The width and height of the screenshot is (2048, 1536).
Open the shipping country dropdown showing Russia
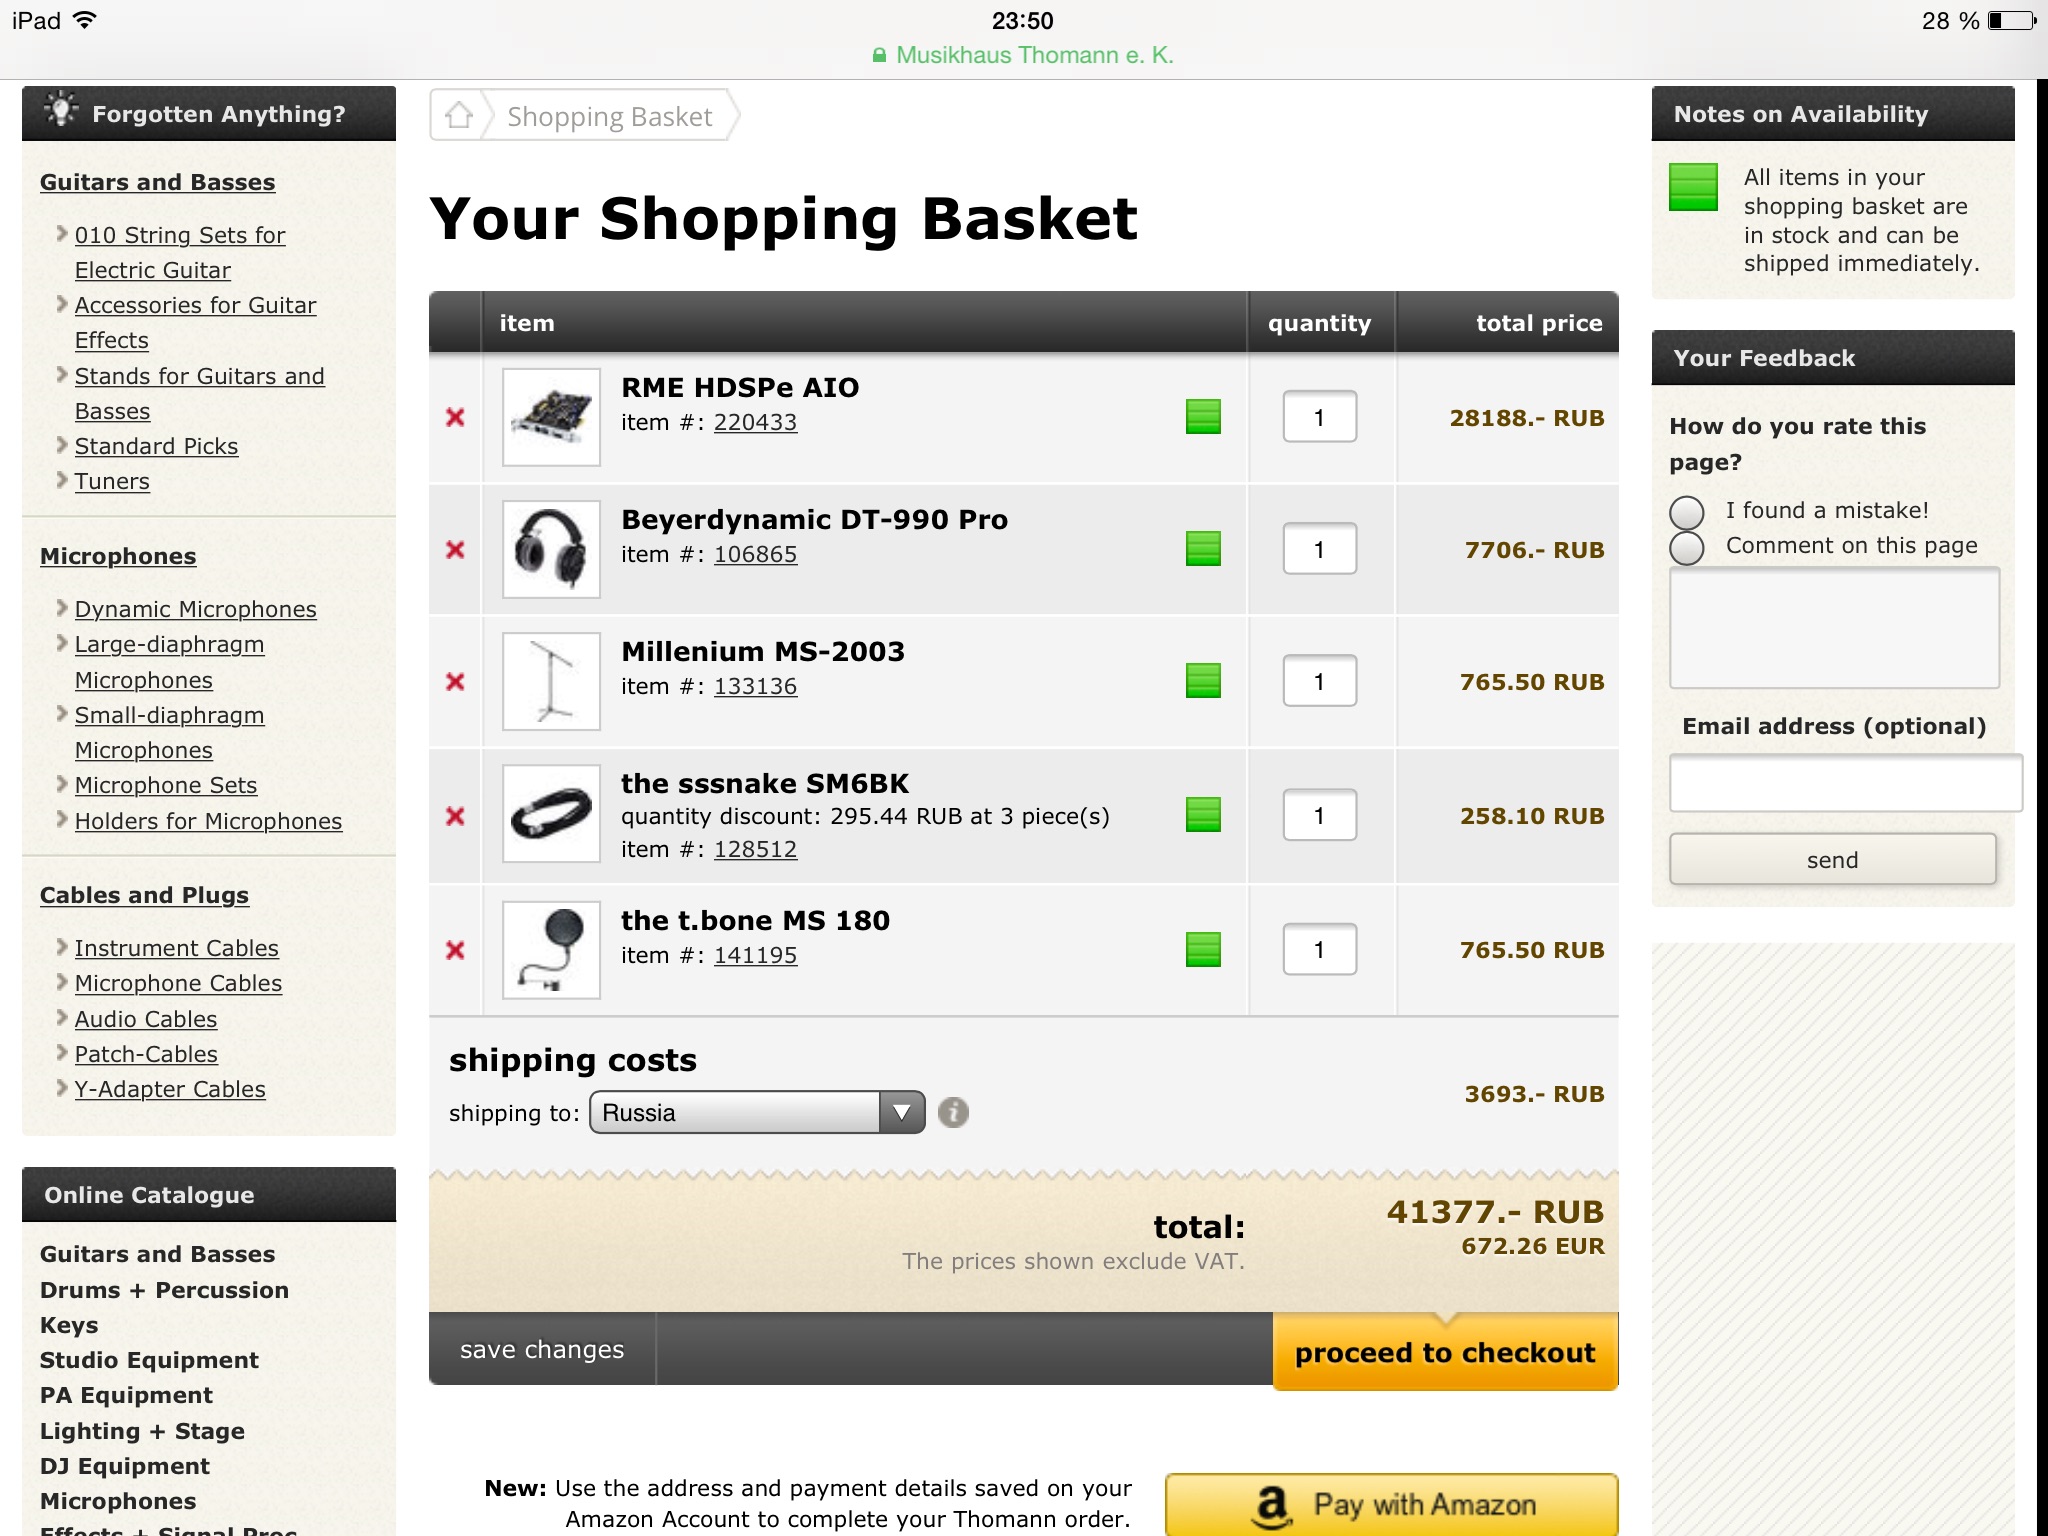757,1112
